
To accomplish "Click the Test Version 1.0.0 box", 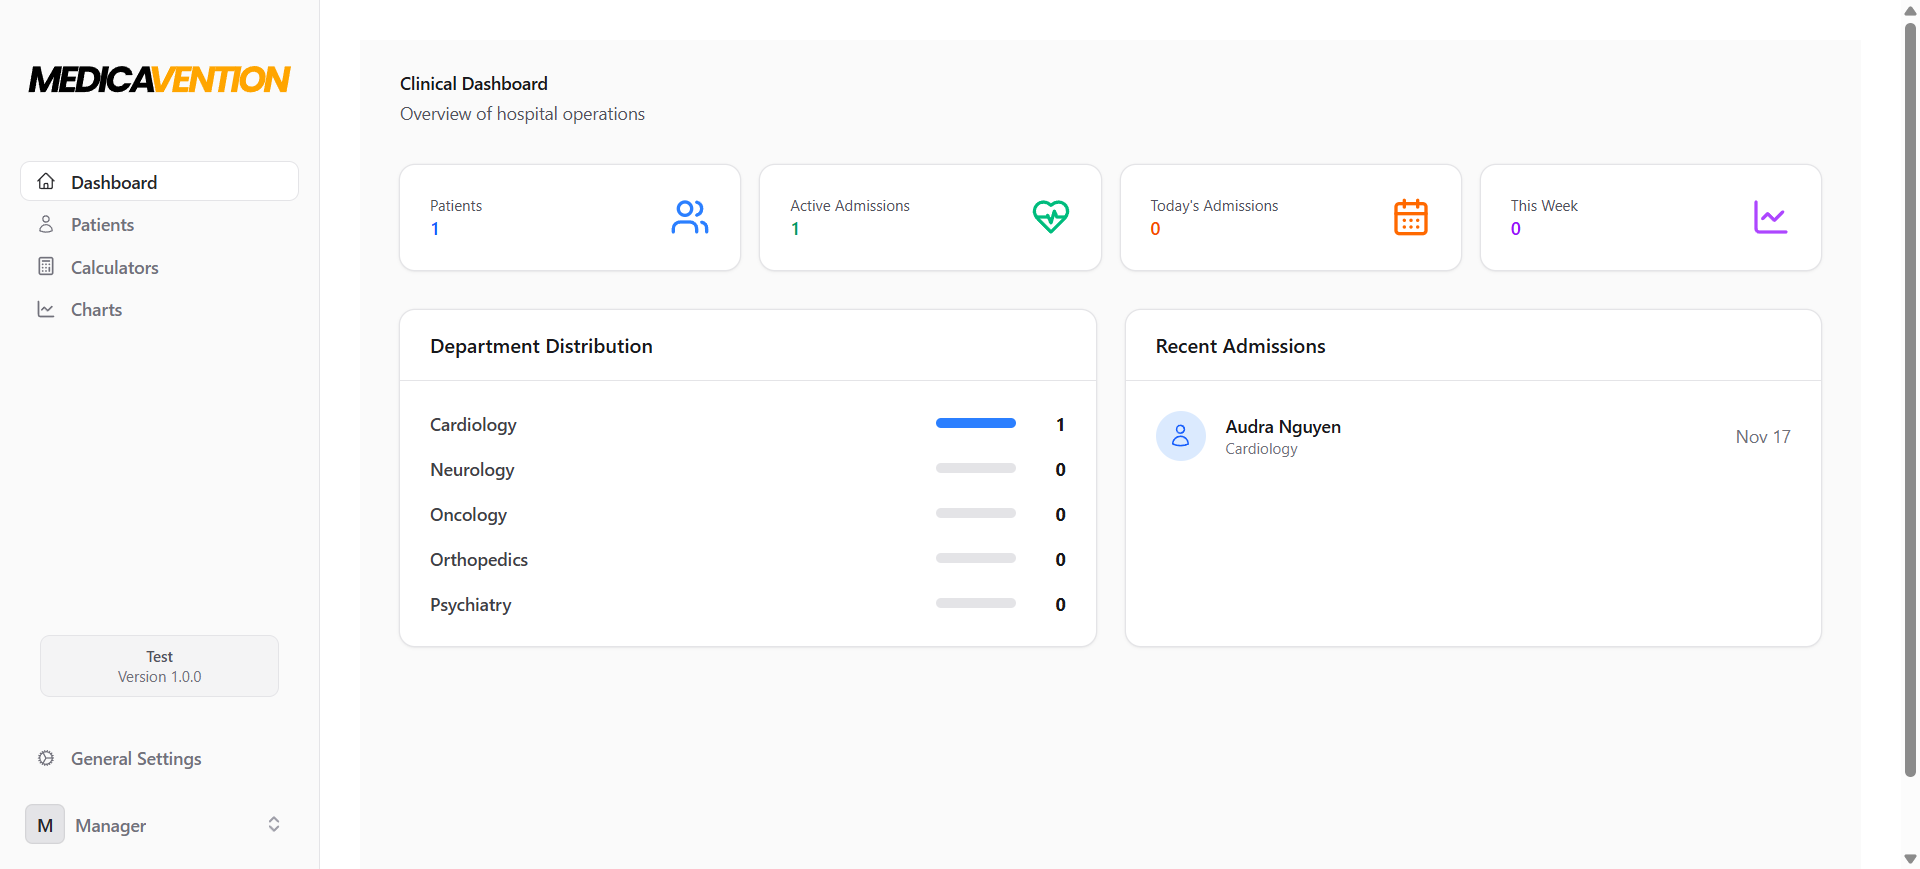I will click(159, 666).
